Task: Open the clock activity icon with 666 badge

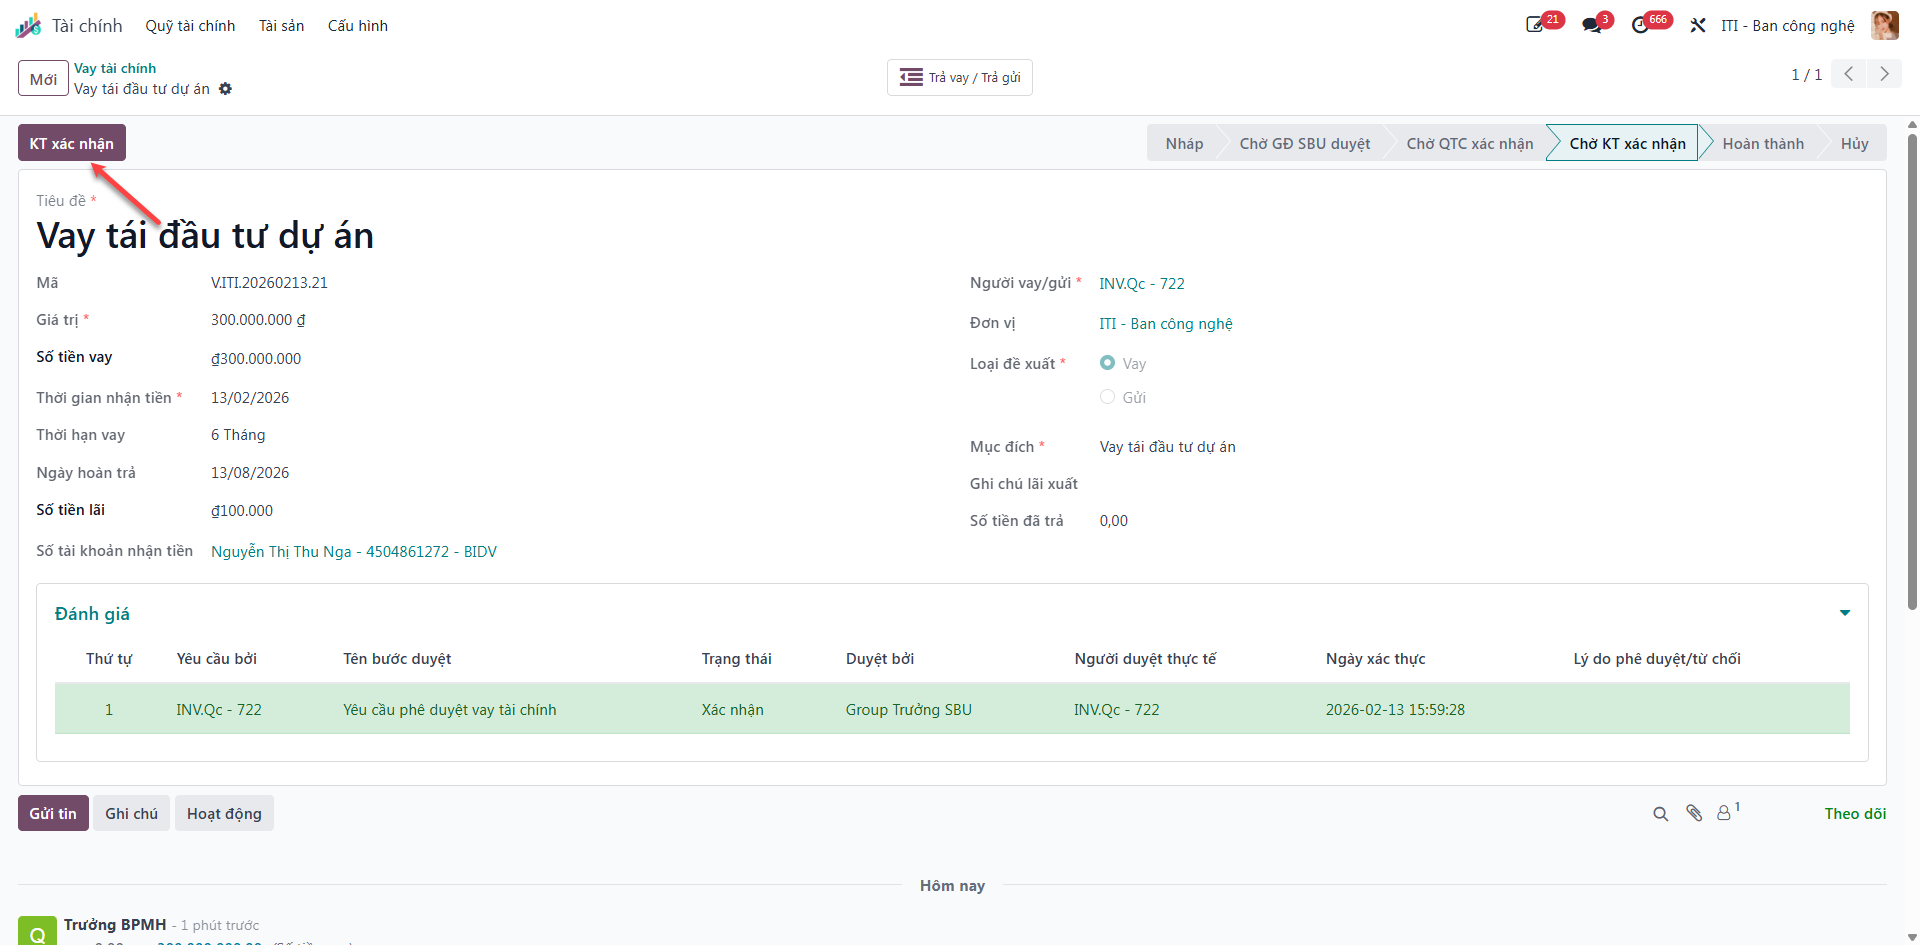Action: pos(1640,25)
